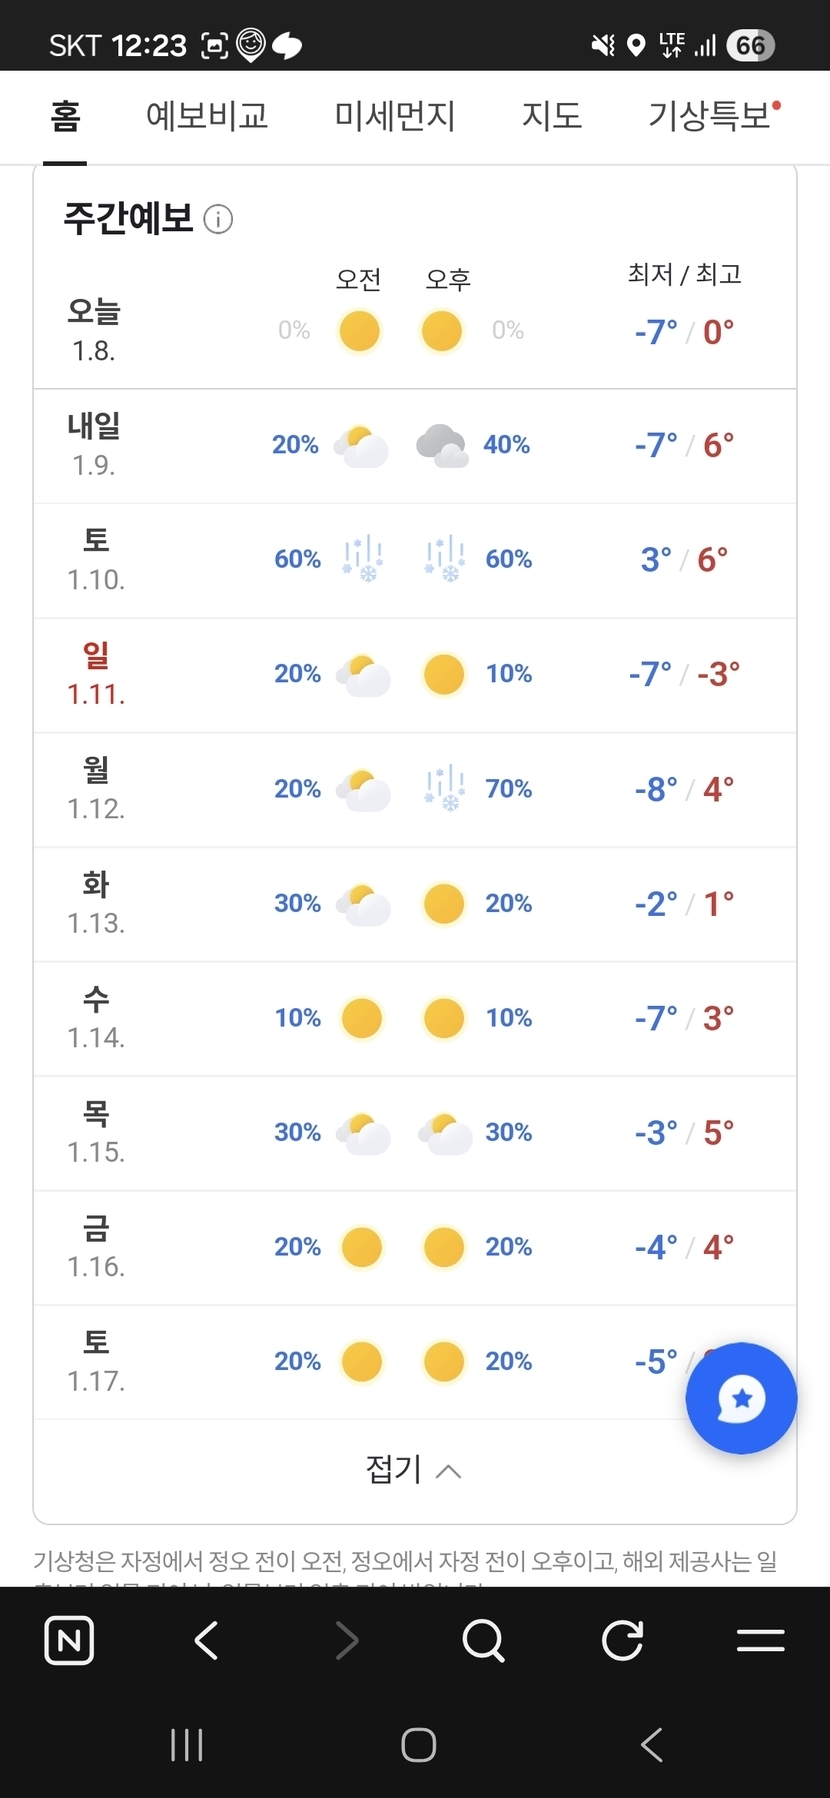Open the 기상특보 tab

coord(710,116)
